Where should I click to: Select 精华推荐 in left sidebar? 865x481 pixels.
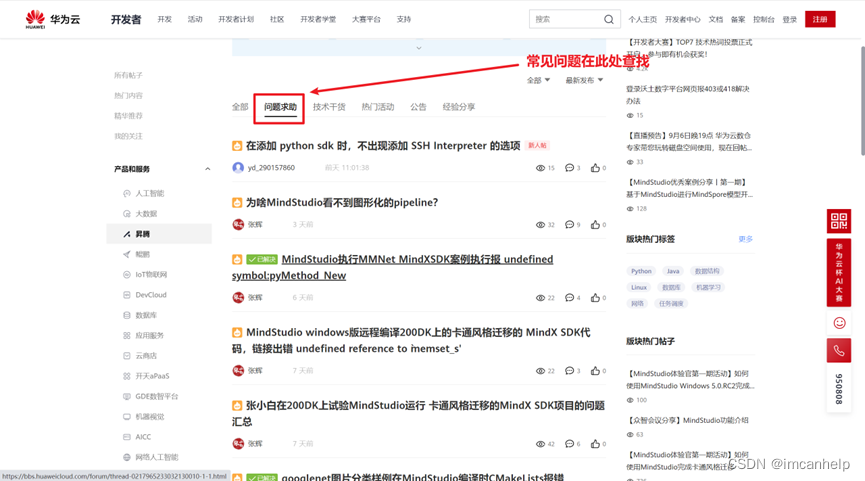tap(128, 116)
